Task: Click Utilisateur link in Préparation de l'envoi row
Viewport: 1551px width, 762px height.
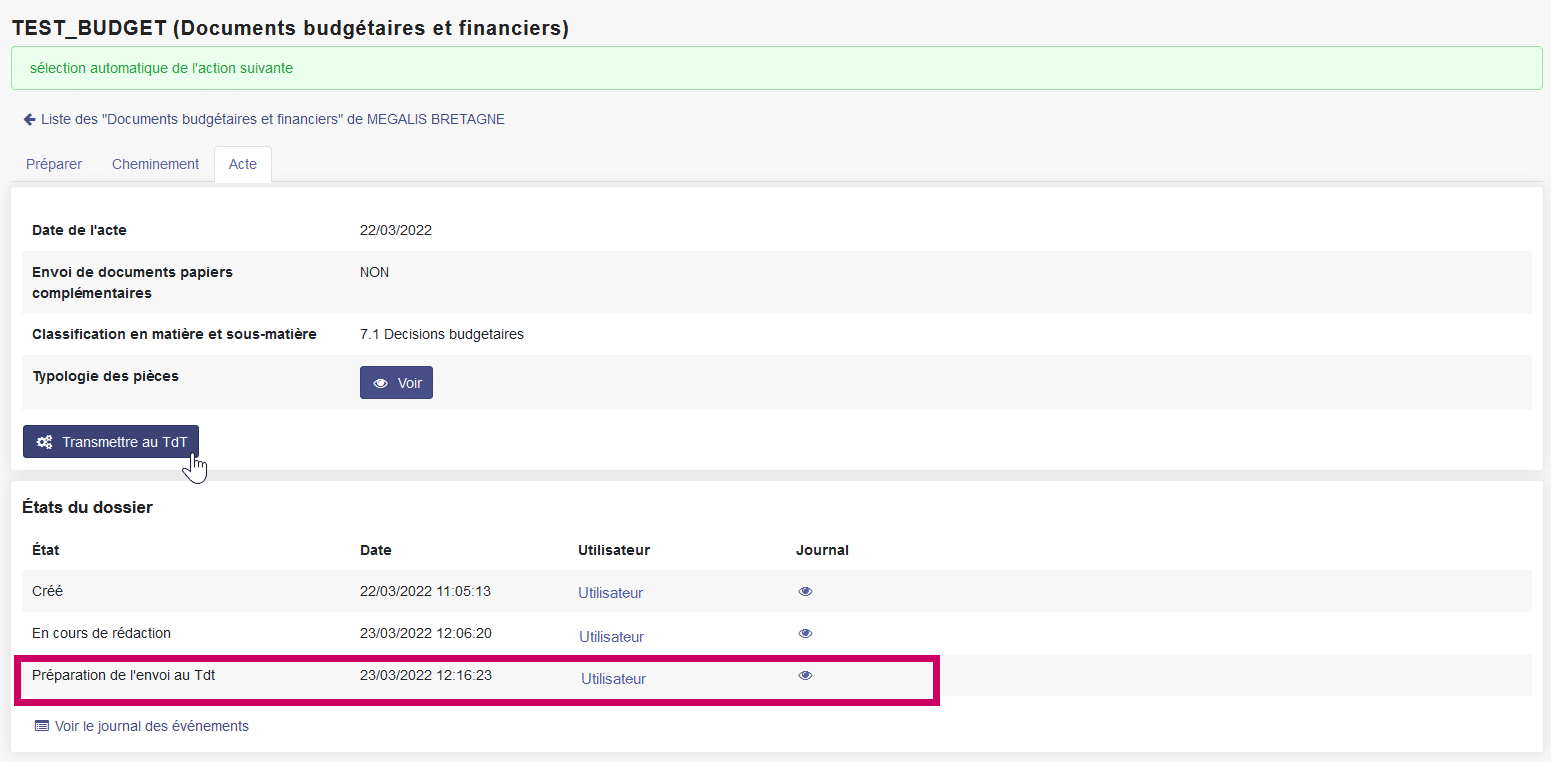Action: (613, 679)
